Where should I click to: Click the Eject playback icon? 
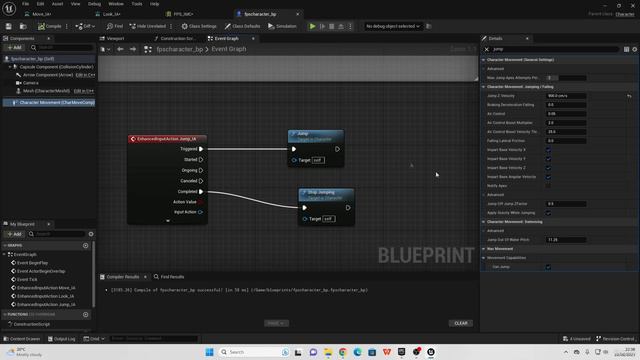pos(341,26)
